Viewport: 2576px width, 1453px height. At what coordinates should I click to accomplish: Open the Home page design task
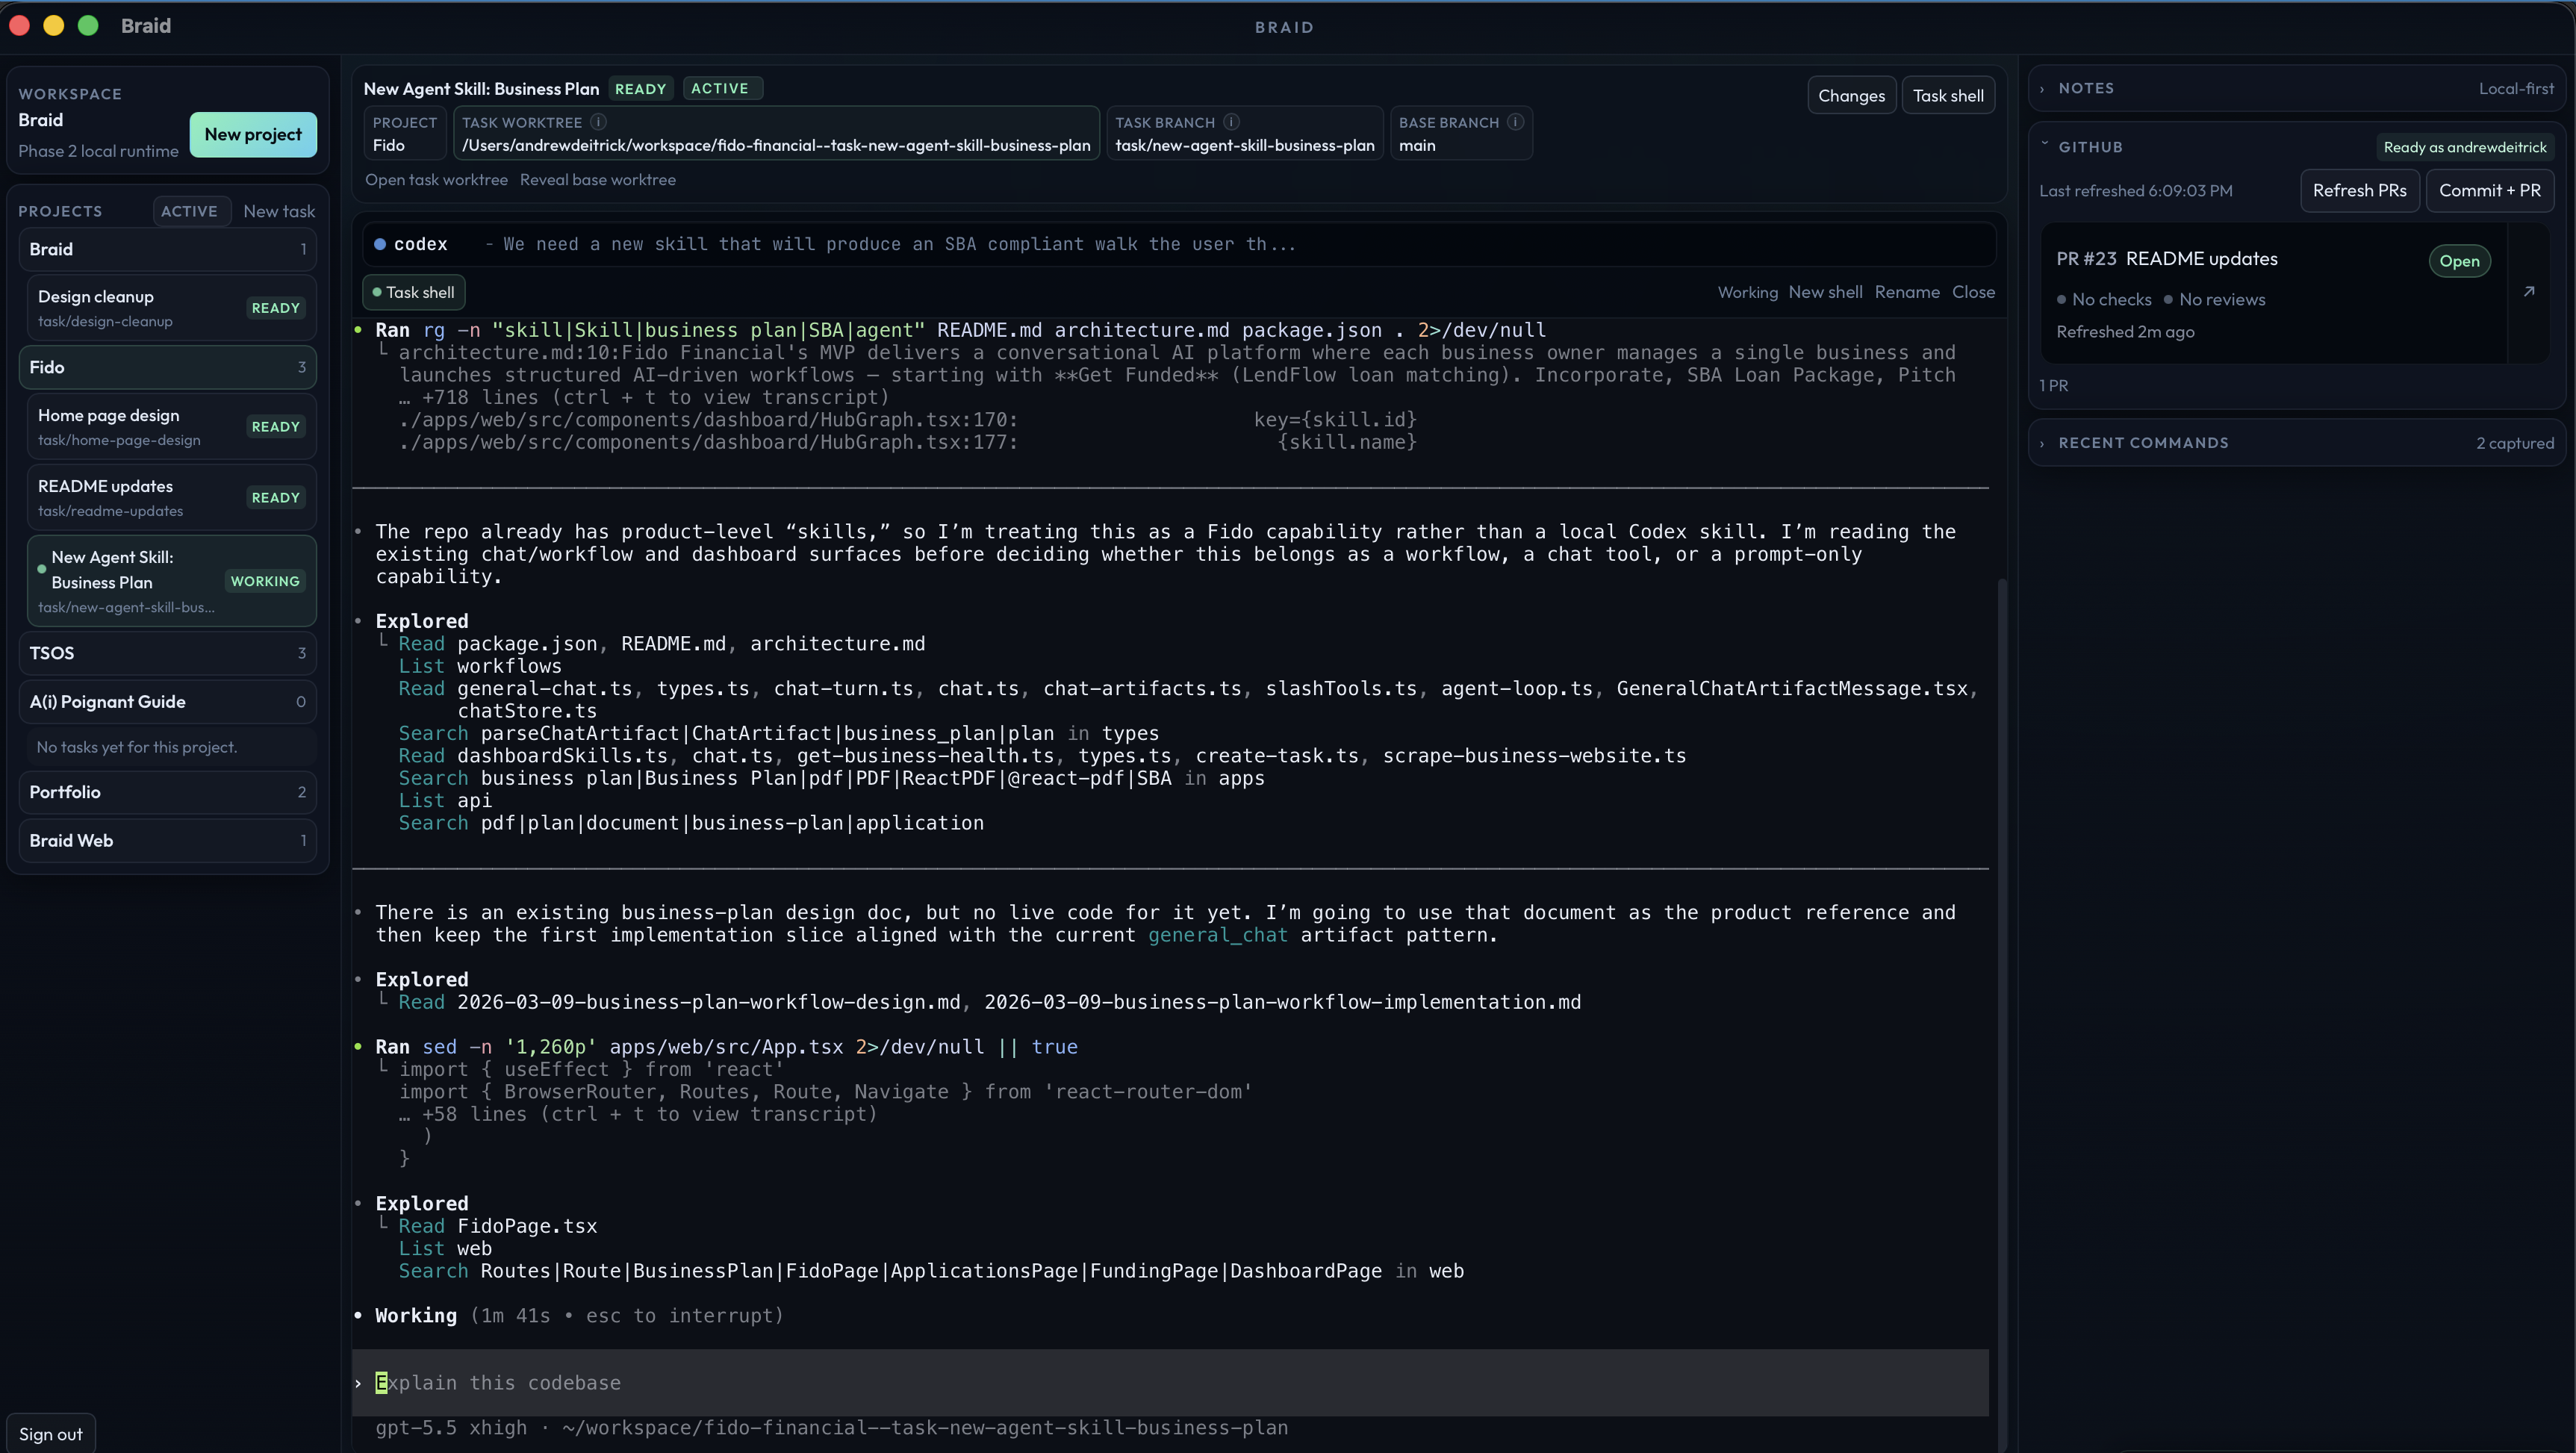(x=171, y=427)
